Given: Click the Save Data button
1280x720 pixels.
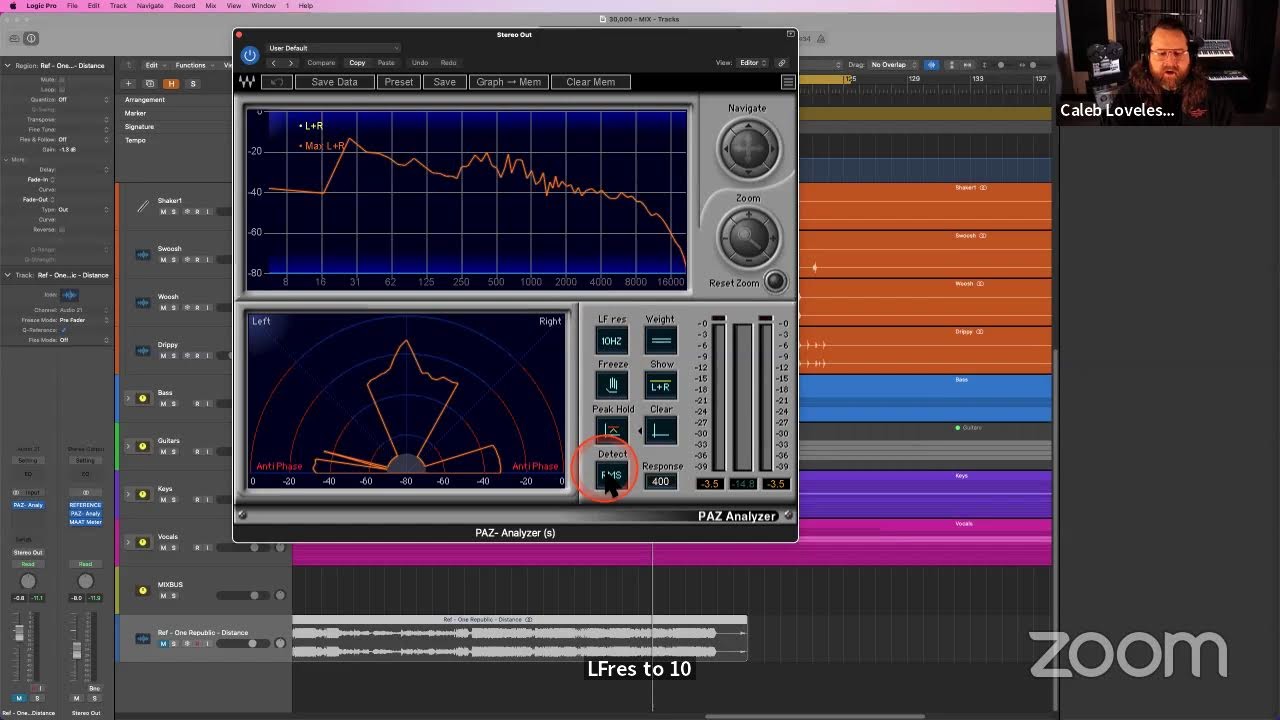Looking at the screenshot, I should (334, 82).
